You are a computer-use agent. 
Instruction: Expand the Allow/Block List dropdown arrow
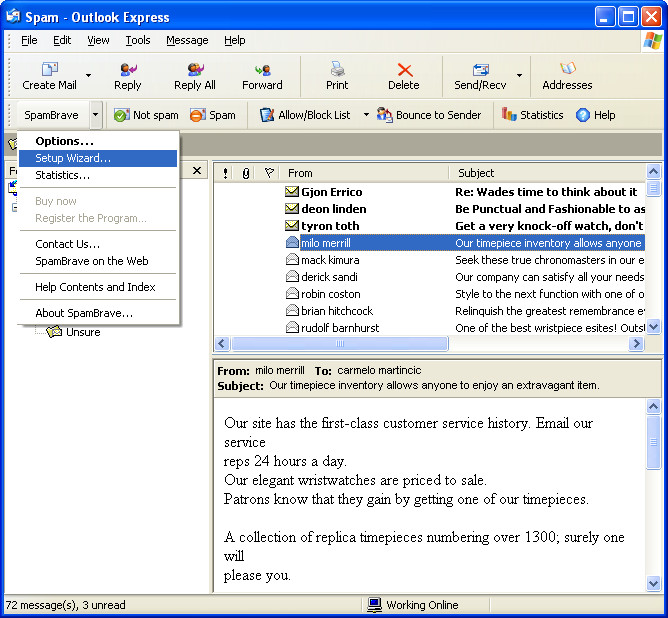[x=366, y=115]
